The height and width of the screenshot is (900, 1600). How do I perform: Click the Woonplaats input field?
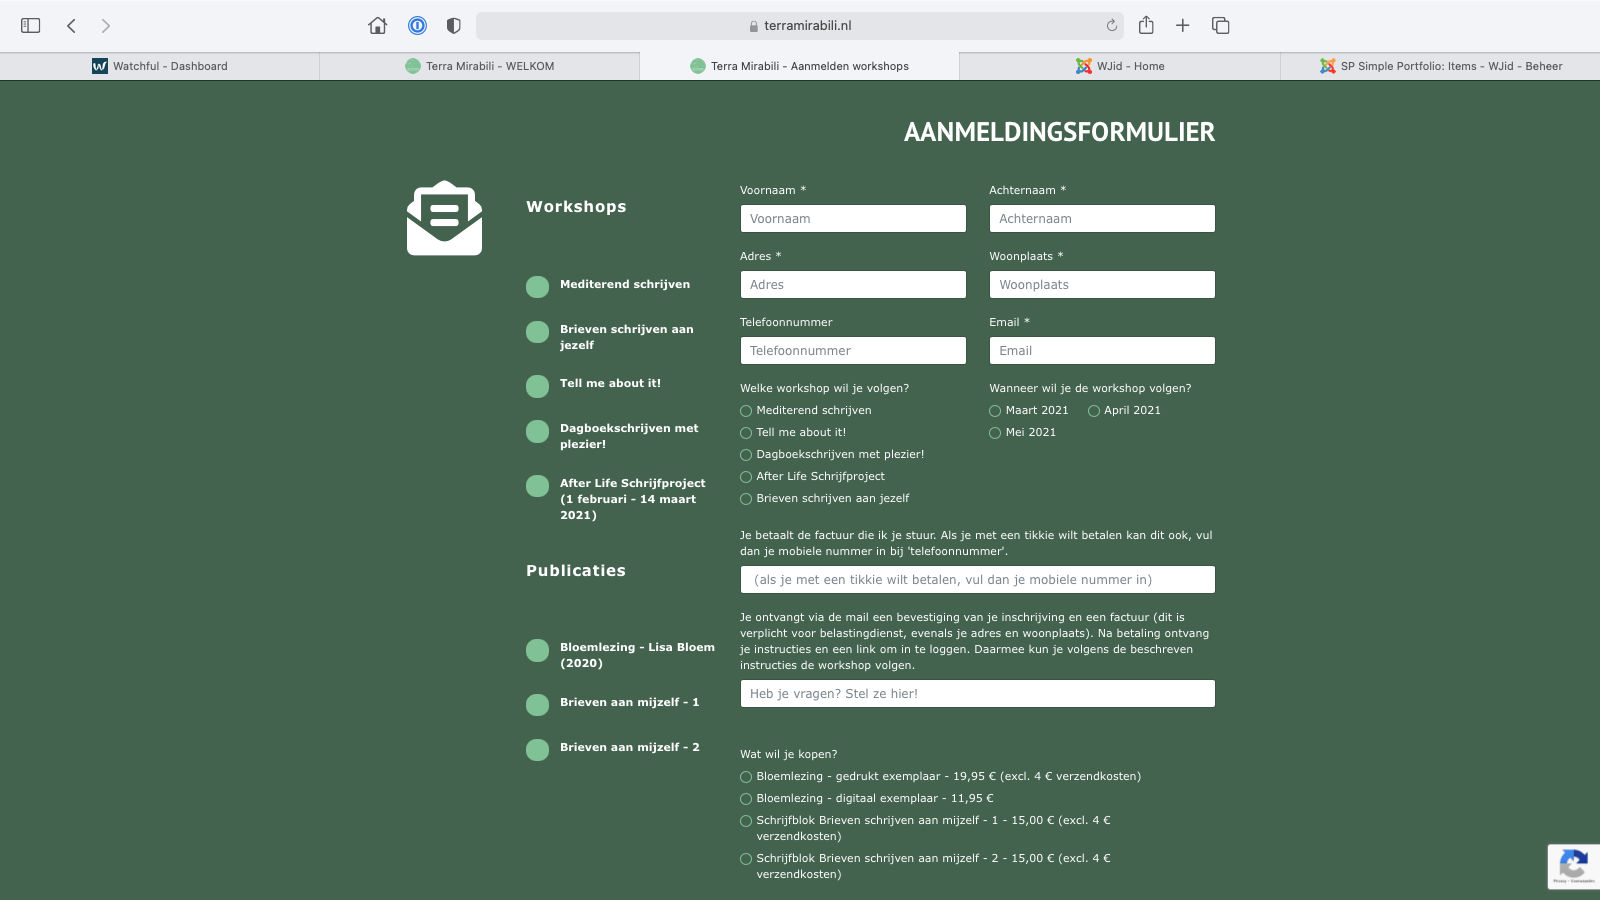point(1102,285)
